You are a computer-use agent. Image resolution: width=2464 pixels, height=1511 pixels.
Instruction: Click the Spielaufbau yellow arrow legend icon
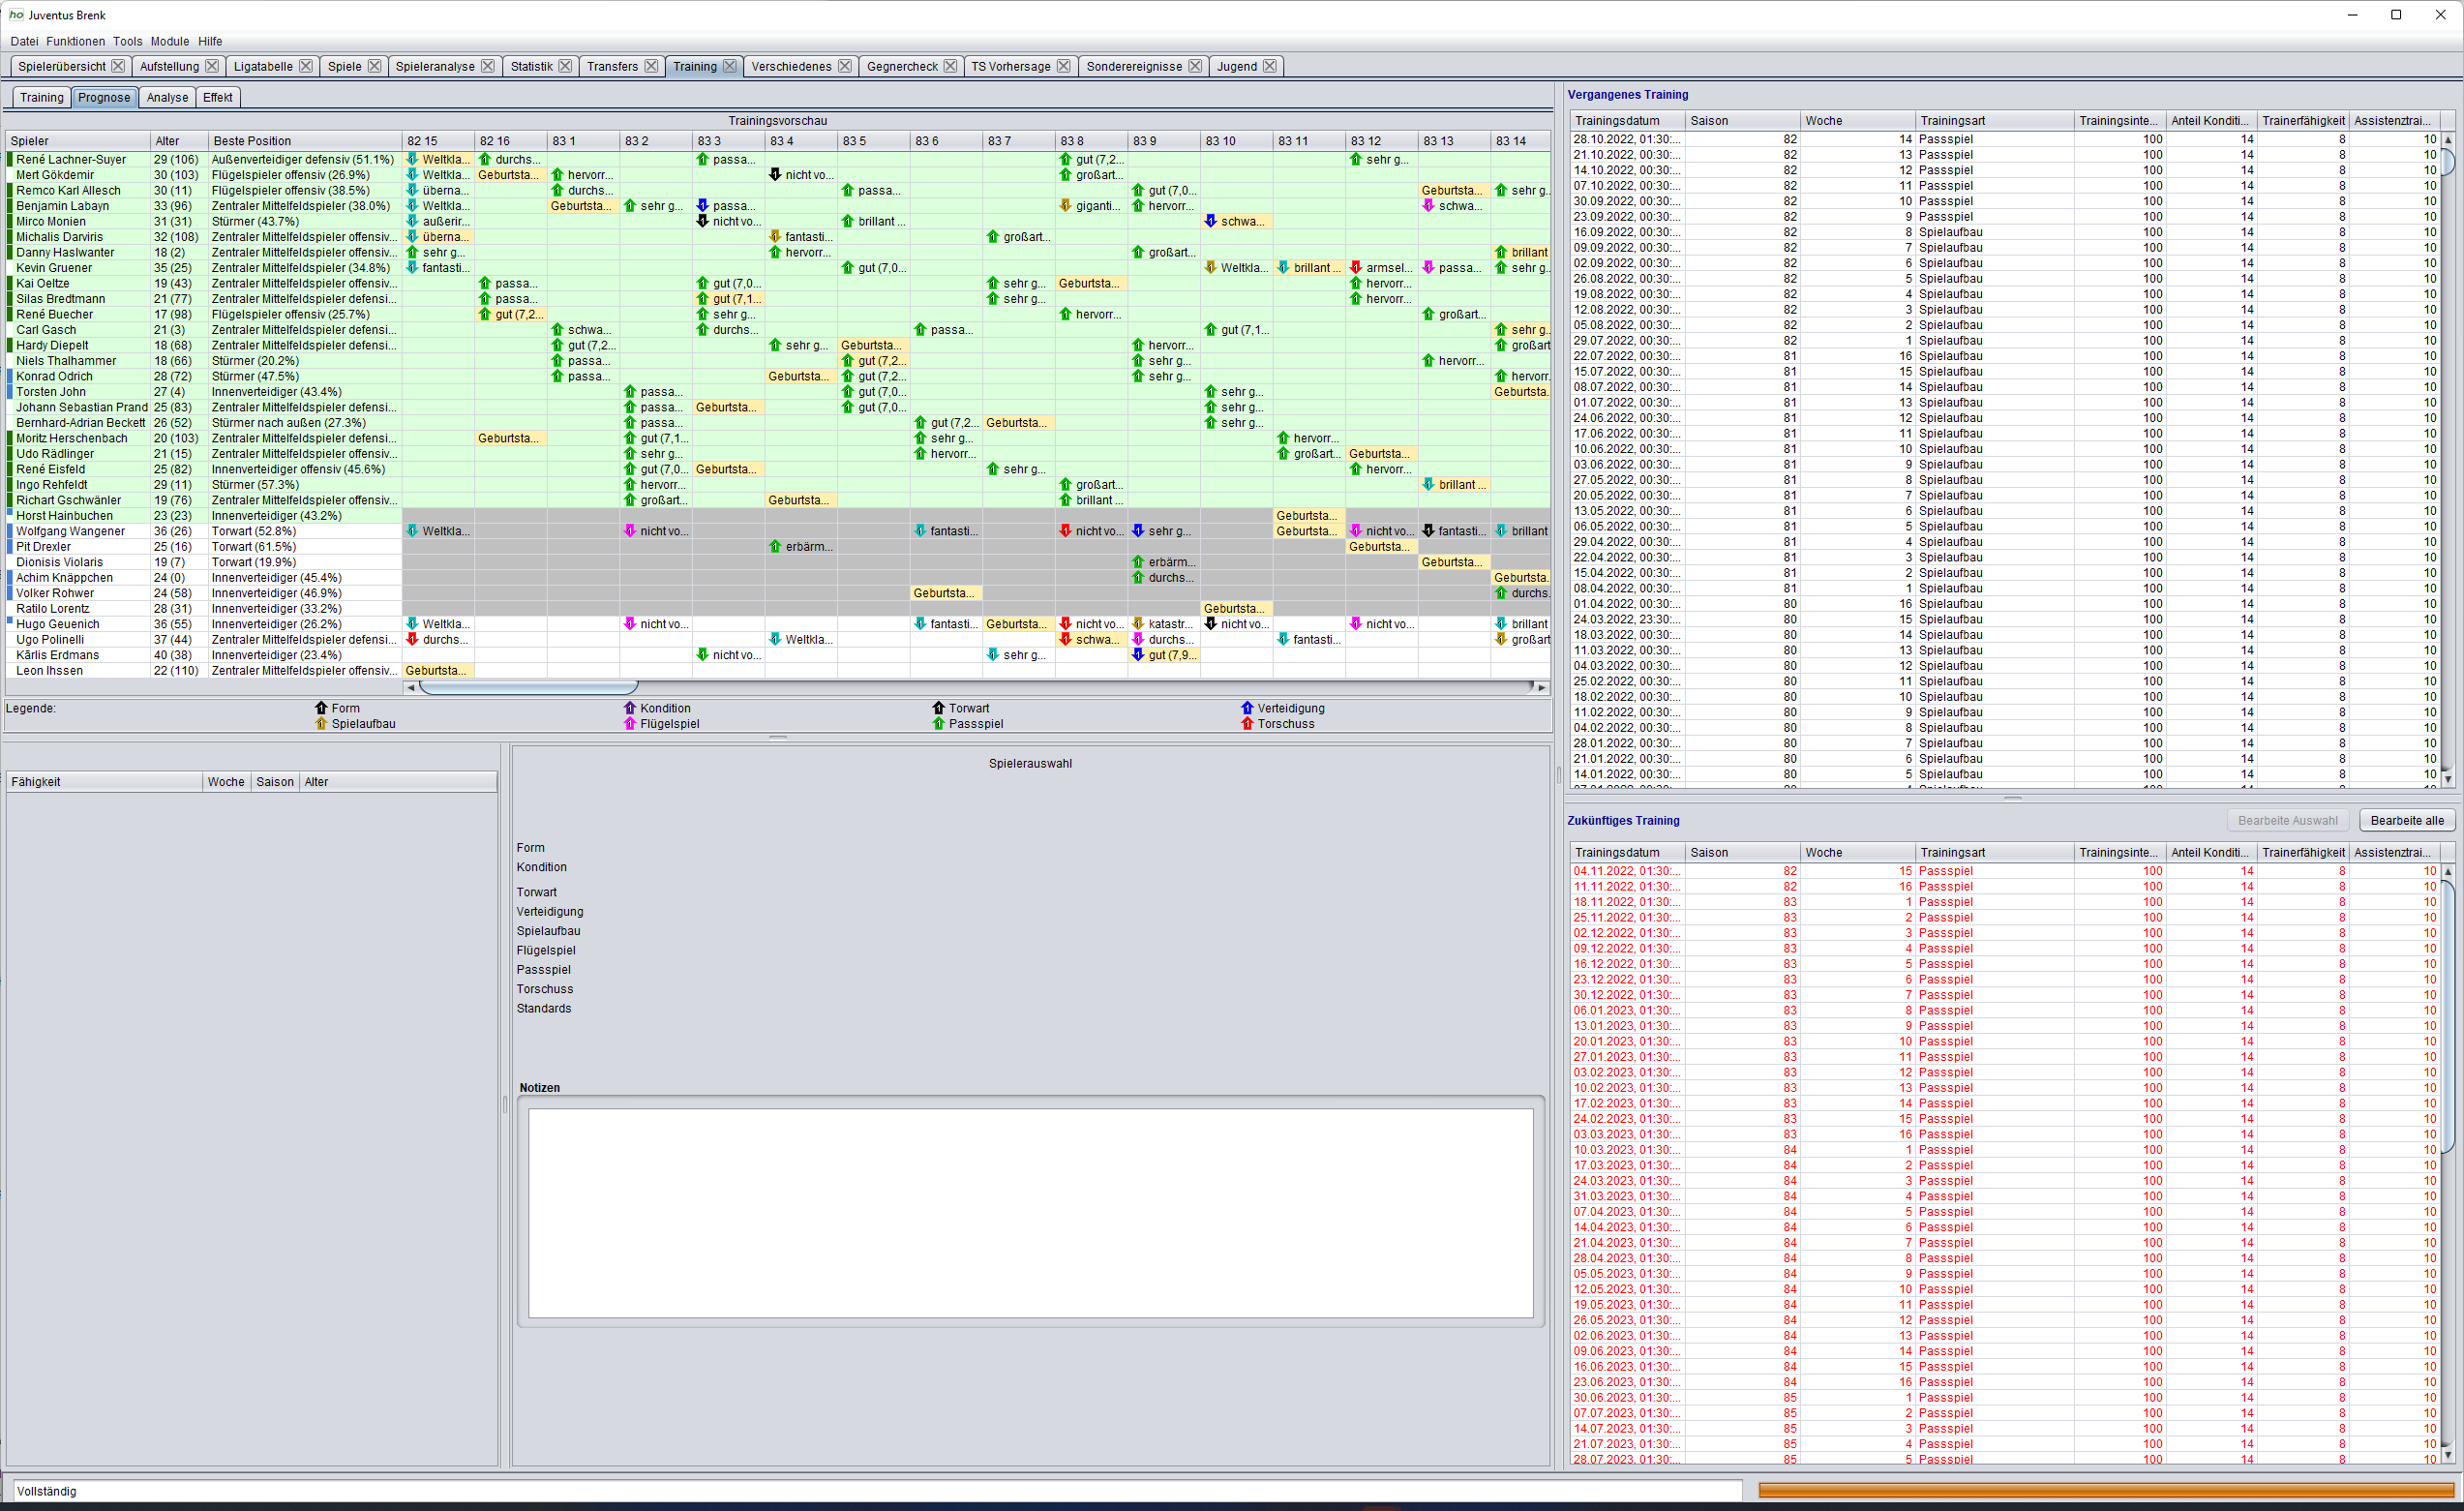point(321,724)
